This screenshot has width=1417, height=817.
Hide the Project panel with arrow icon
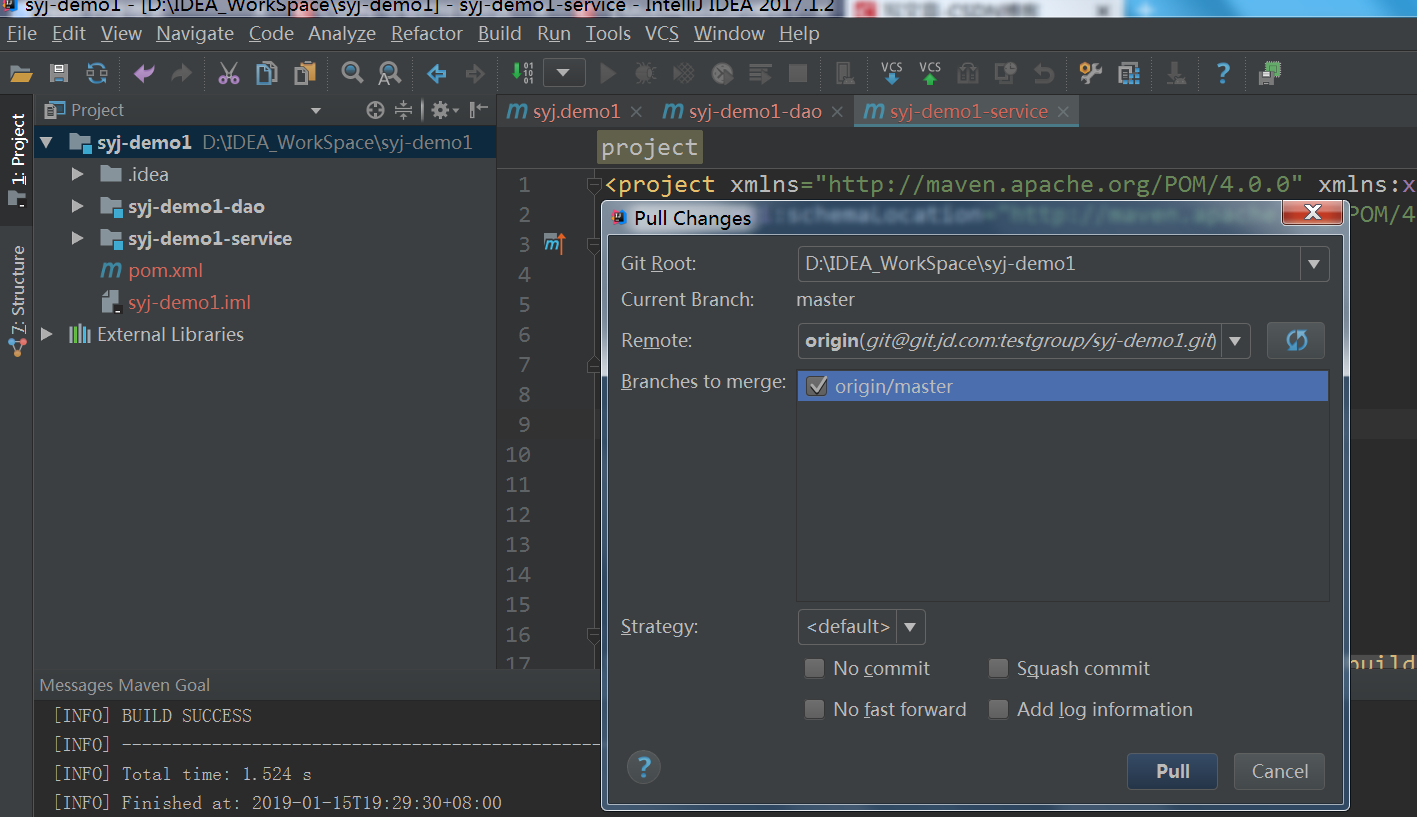tap(480, 110)
